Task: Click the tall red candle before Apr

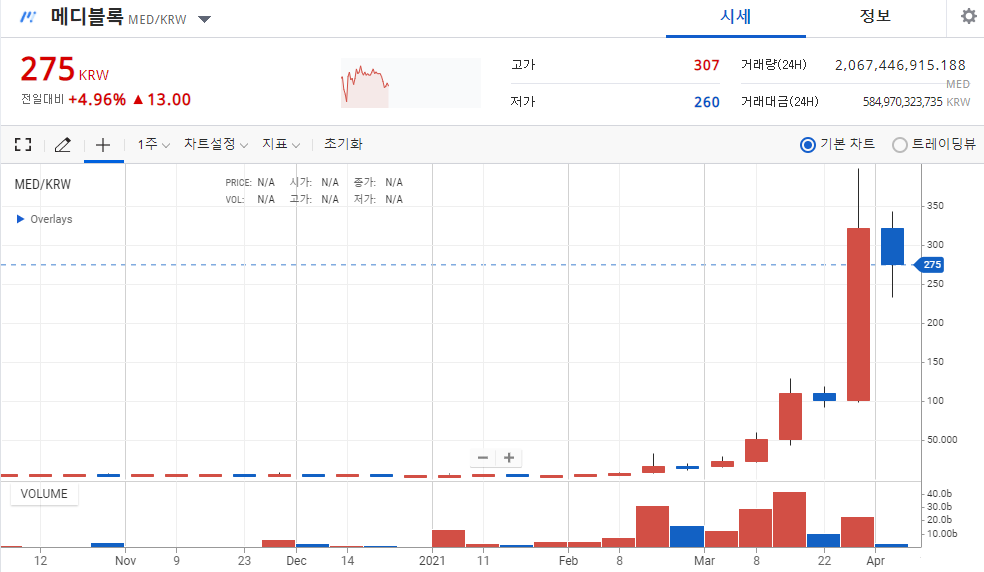Action: click(858, 314)
